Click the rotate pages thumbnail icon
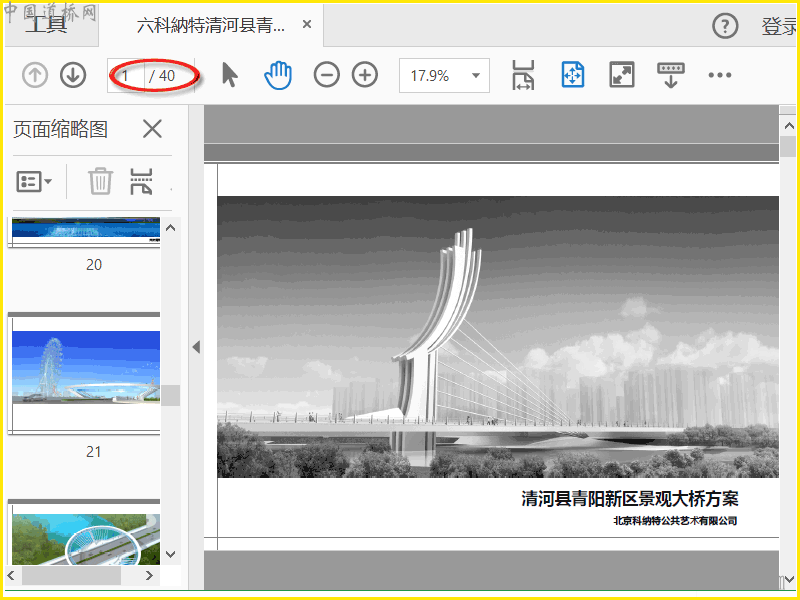This screenshot has width=800, height=600. pos(141,181)
